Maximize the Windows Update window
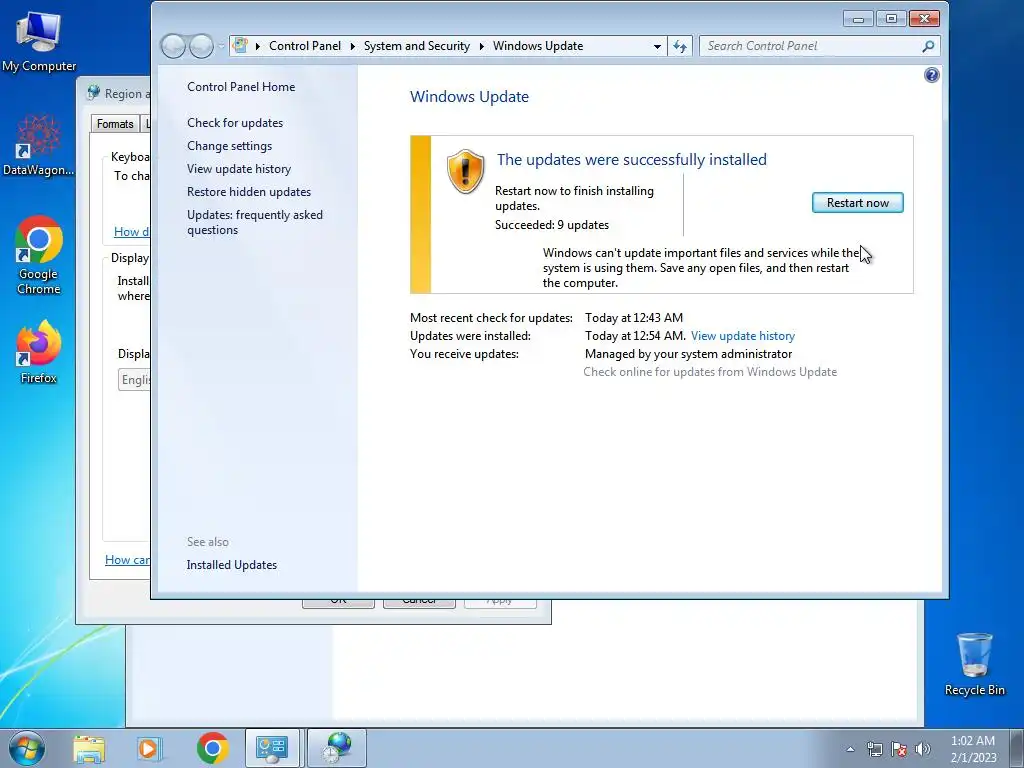 (891, 18)
